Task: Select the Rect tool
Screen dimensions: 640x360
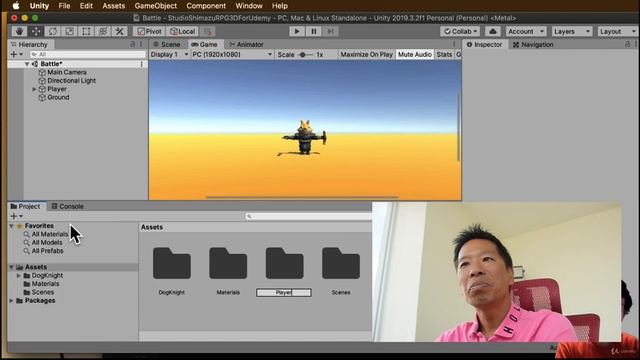Action: coord(86,31)
